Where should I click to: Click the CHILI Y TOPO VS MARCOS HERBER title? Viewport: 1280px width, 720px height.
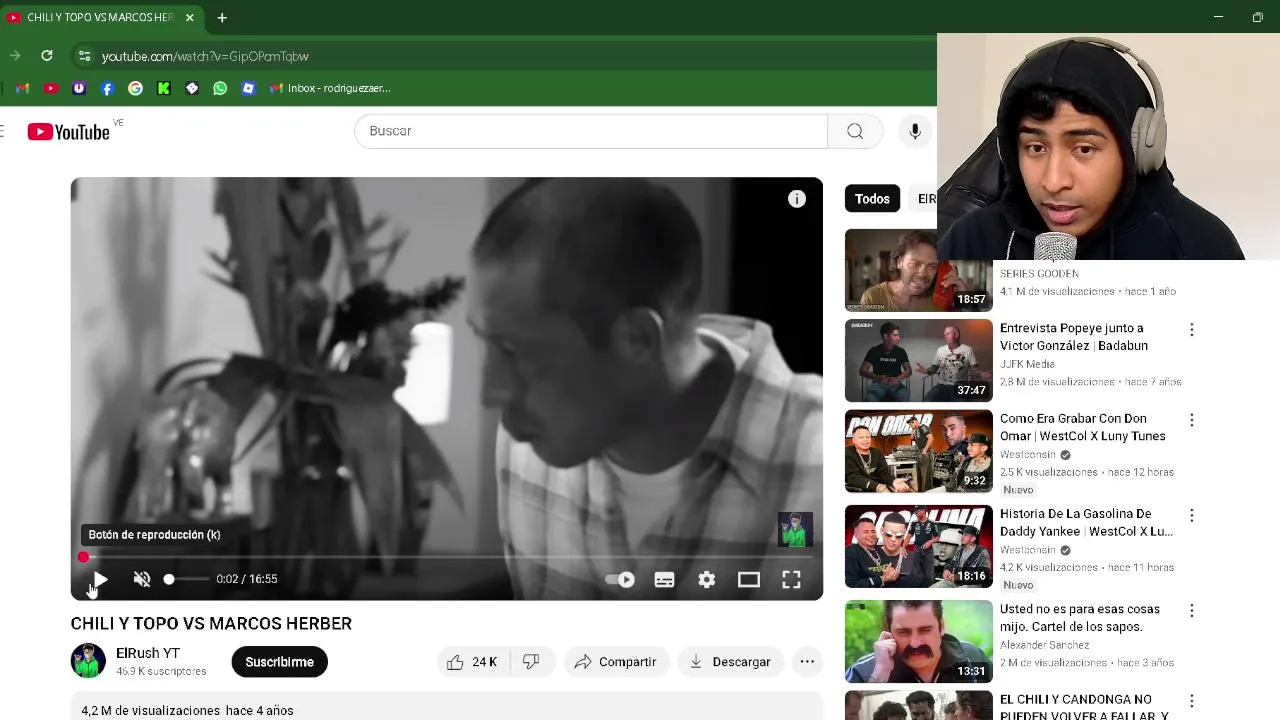211,623
